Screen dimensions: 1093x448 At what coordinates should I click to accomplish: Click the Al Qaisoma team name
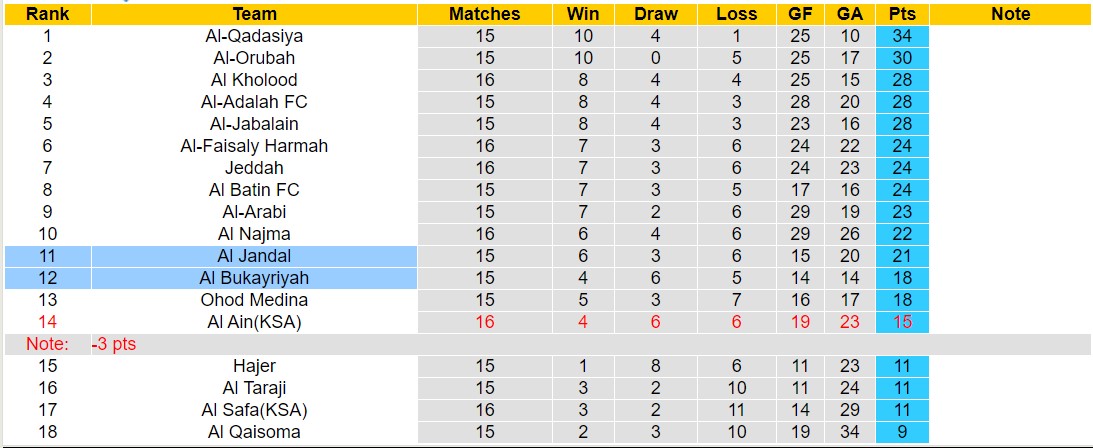[x=254, y=432]
